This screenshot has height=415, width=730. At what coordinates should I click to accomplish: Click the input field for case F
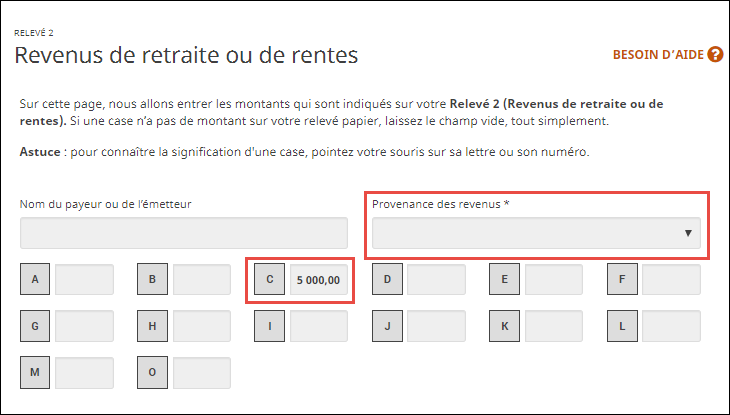point(671,280)
